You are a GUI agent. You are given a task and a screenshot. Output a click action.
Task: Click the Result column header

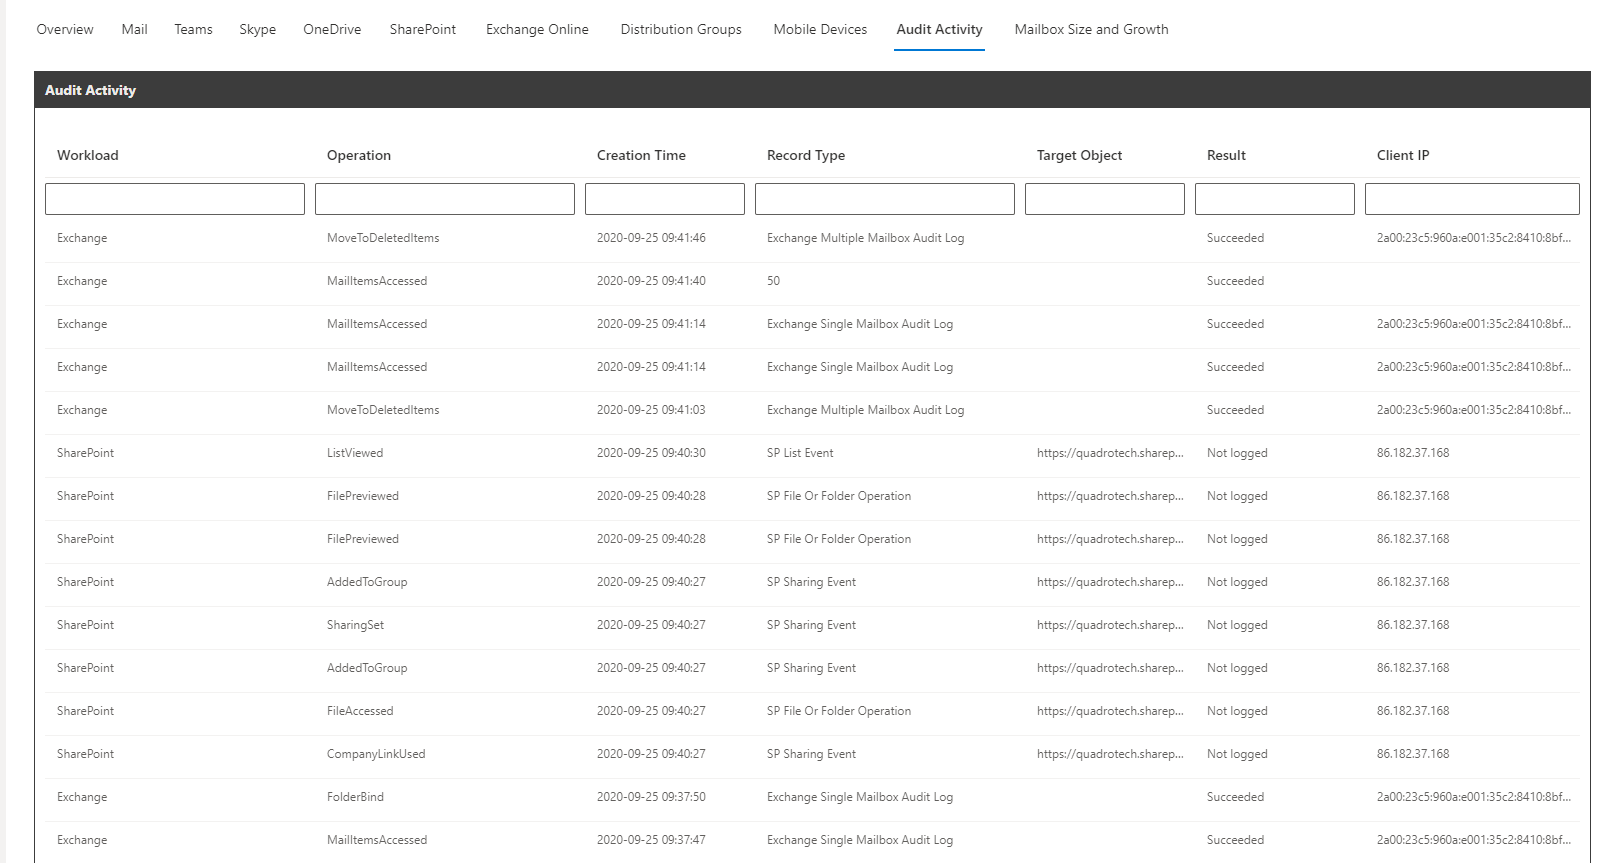pyautogui.click(x=1226, y=156)
